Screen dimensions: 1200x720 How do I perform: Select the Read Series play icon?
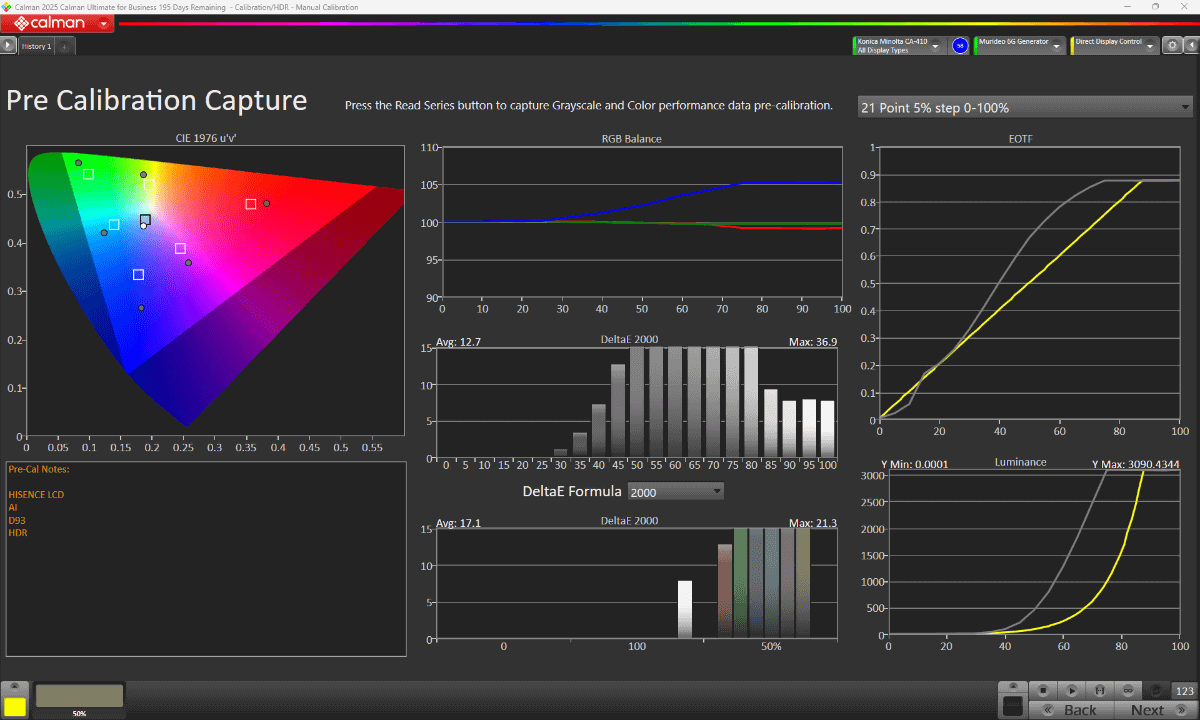coord(1071,690)
